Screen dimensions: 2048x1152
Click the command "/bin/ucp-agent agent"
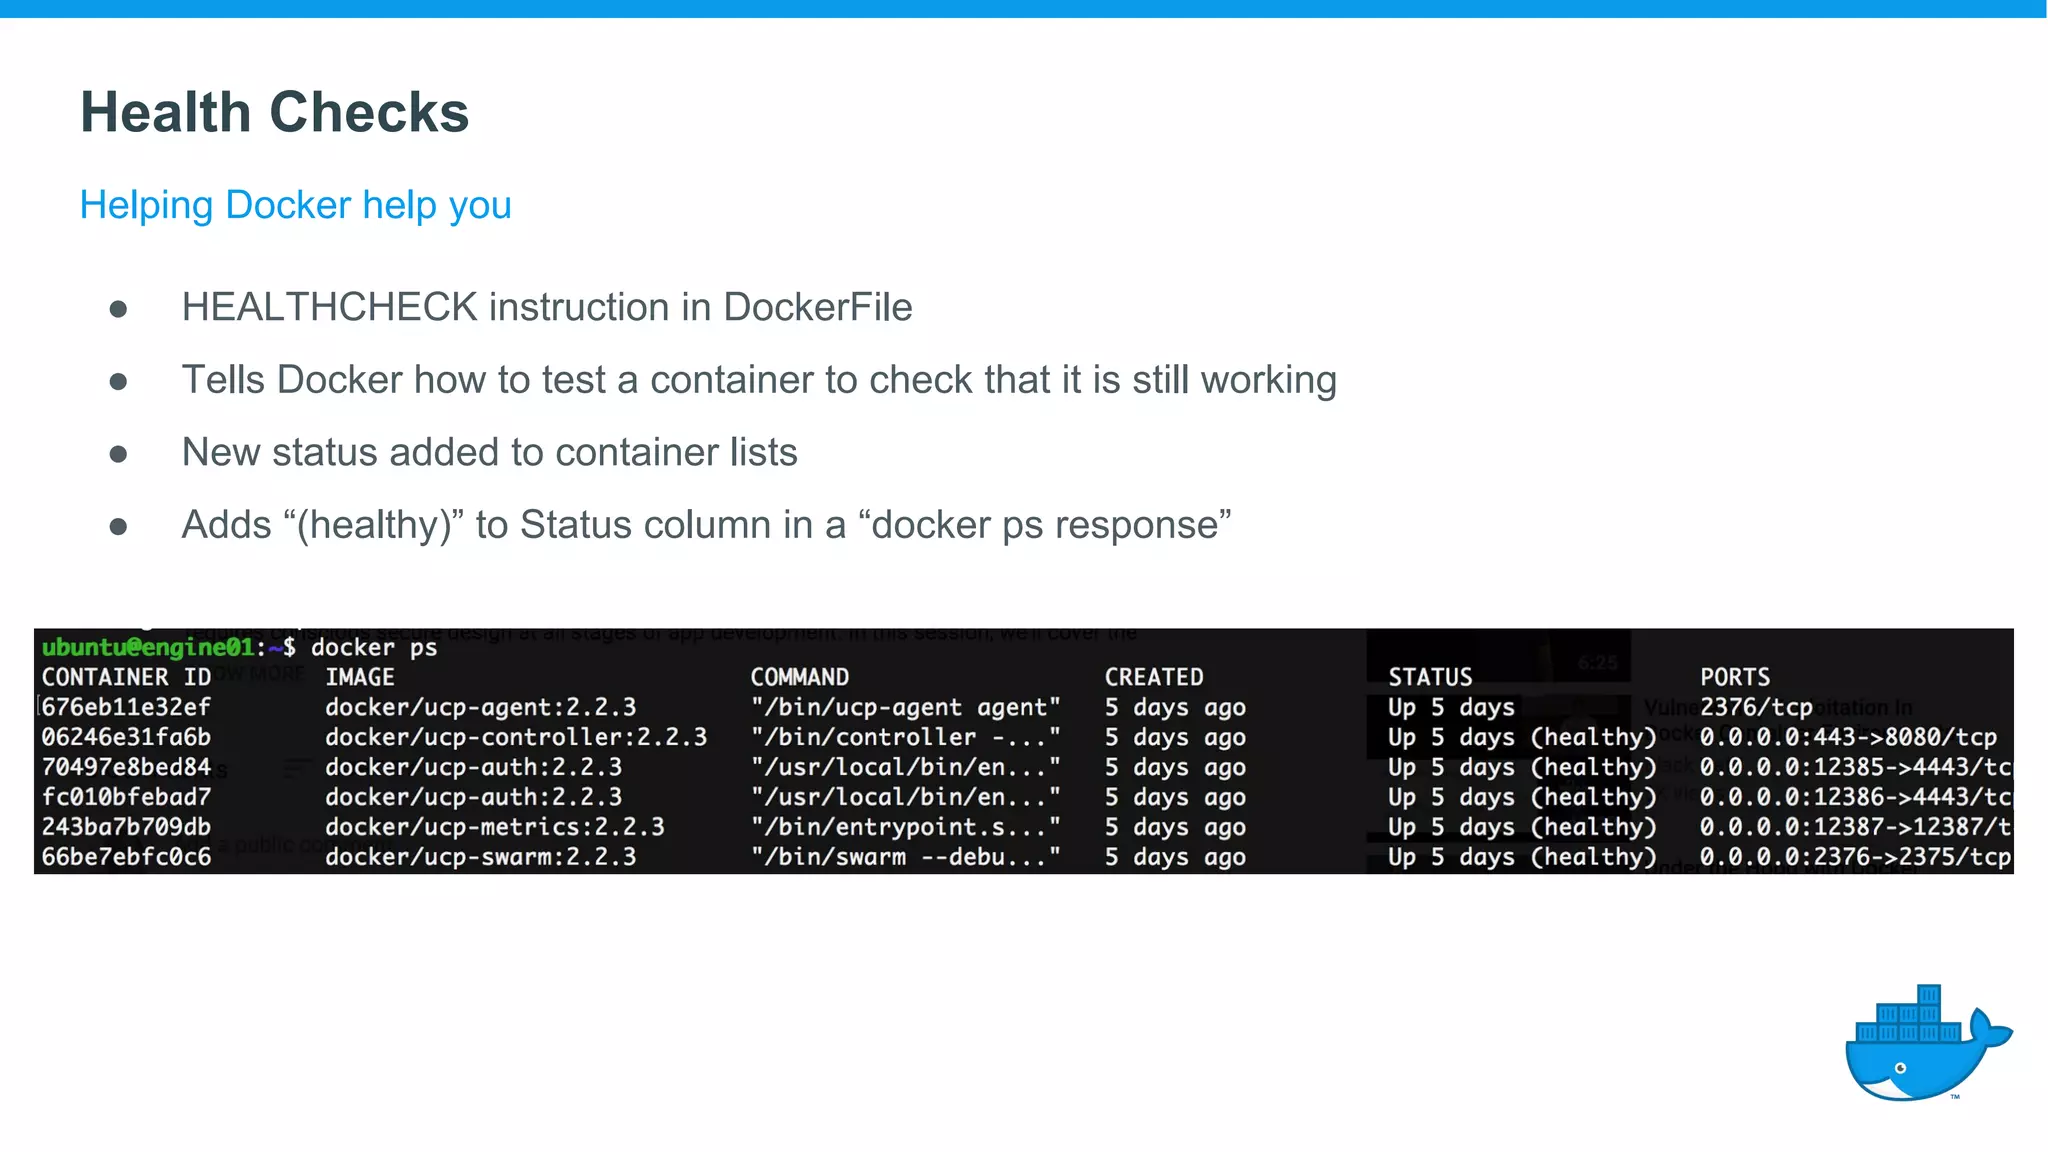tap(906, 707)
